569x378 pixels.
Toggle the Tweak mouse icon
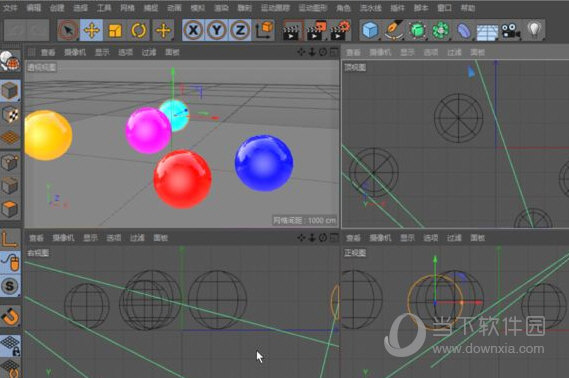(x=10, y=263)
